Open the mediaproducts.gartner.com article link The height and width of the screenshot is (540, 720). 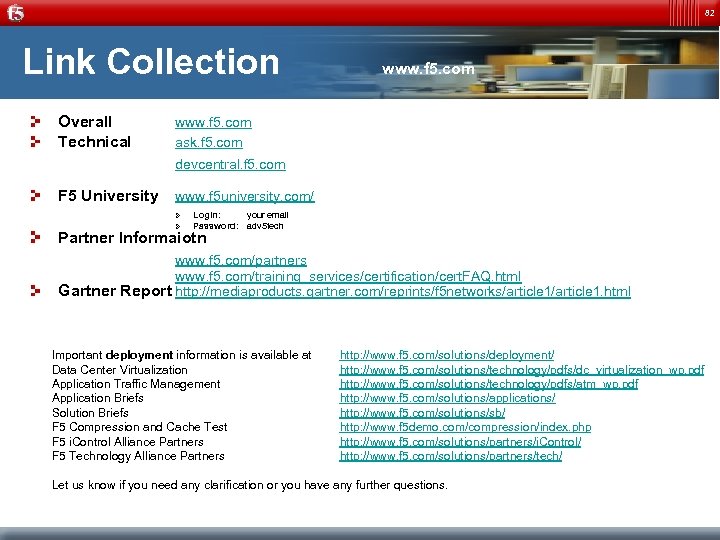pos(403,292)
